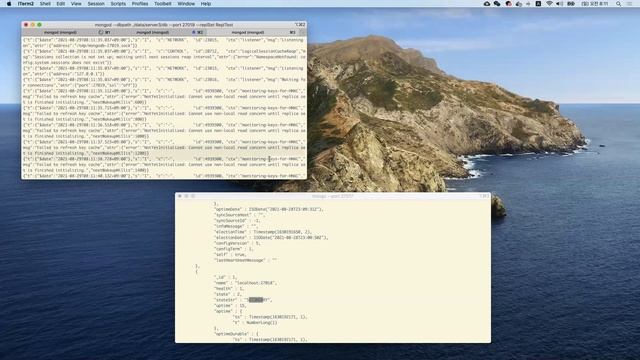Click the "optimeDurable" line

coord(236,333)
